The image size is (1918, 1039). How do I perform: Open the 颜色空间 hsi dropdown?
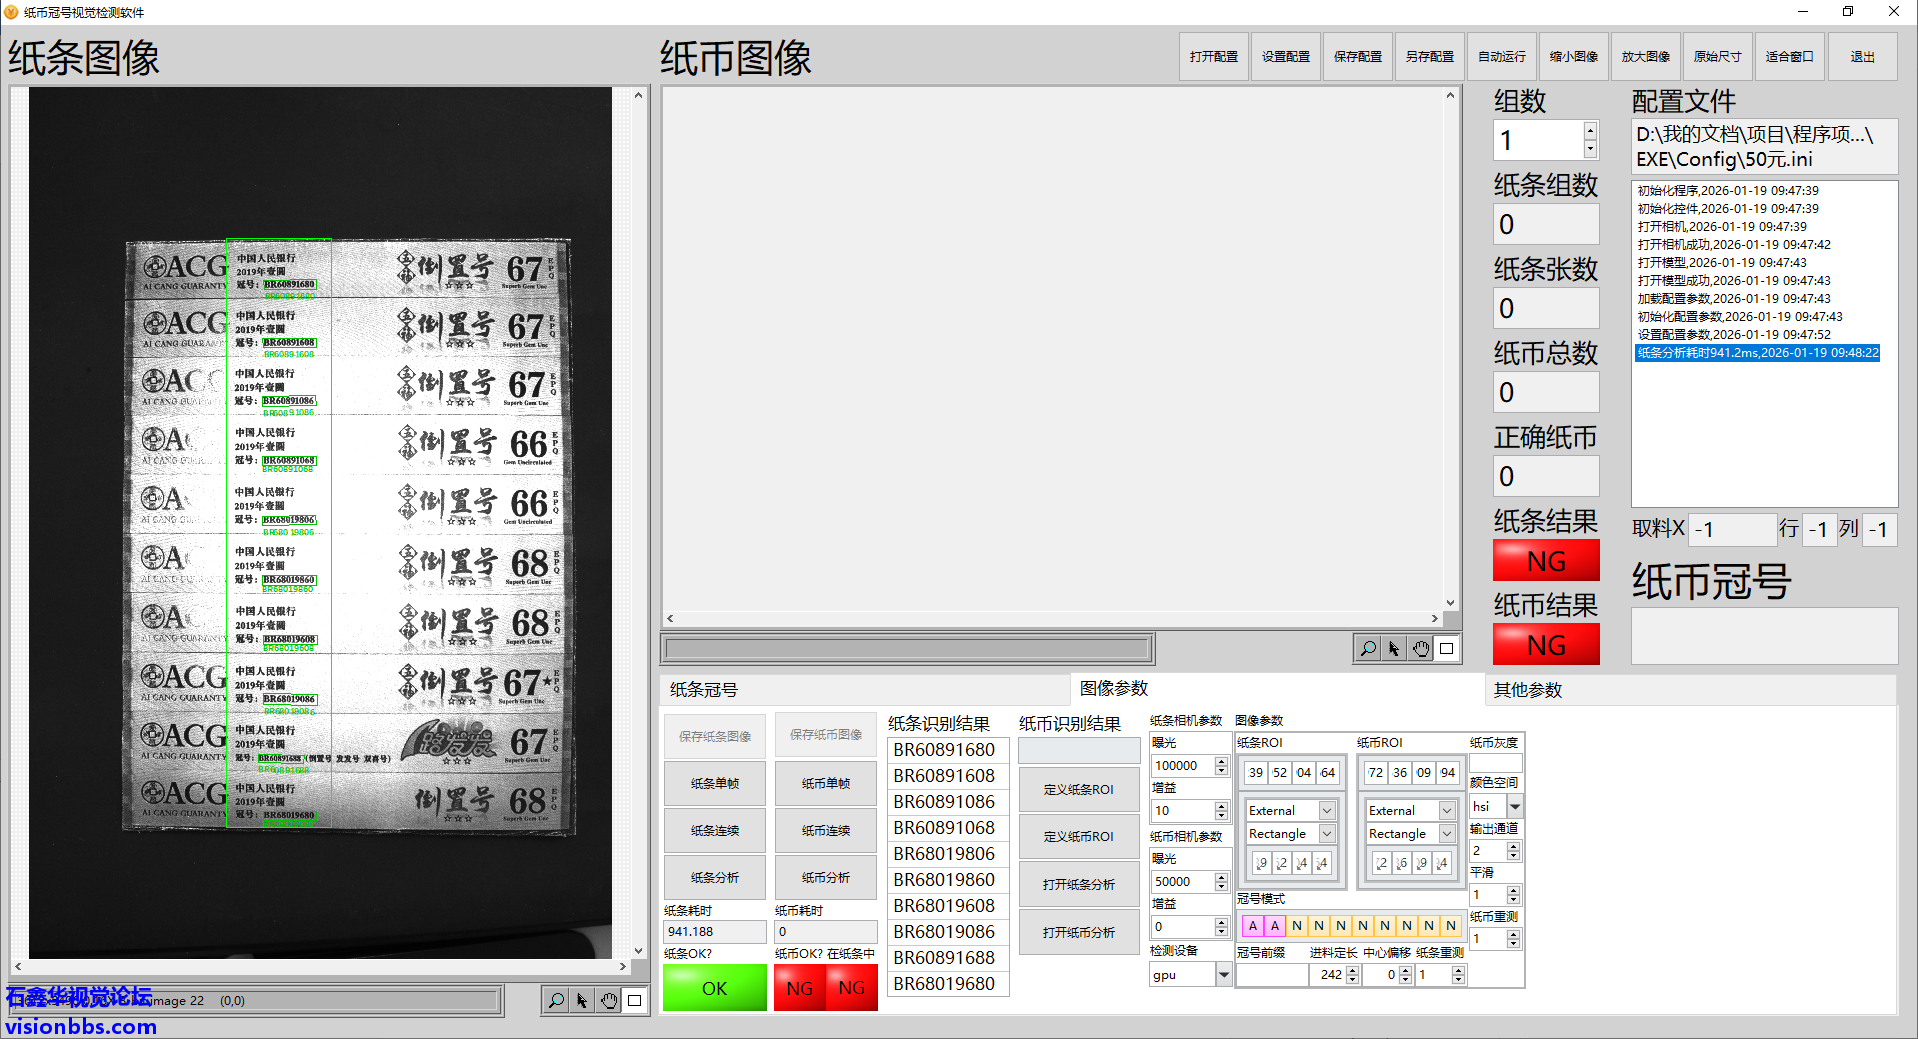(1514, 806)
